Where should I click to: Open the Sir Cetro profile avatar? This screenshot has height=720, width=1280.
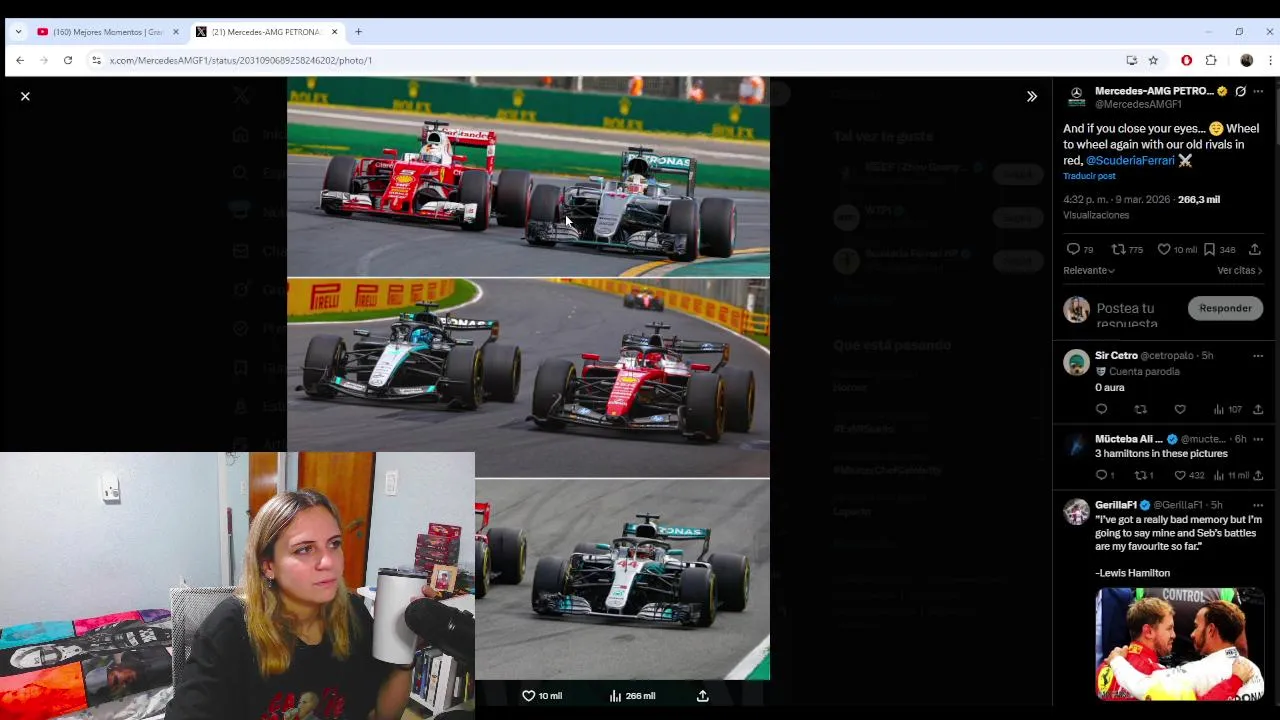(x=1076, y=362)
